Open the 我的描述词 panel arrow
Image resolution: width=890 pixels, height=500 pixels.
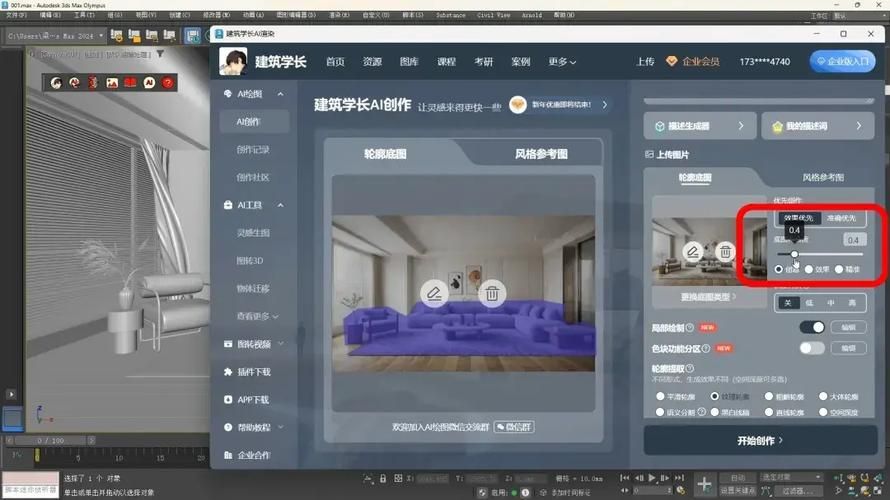pos(859,126)
